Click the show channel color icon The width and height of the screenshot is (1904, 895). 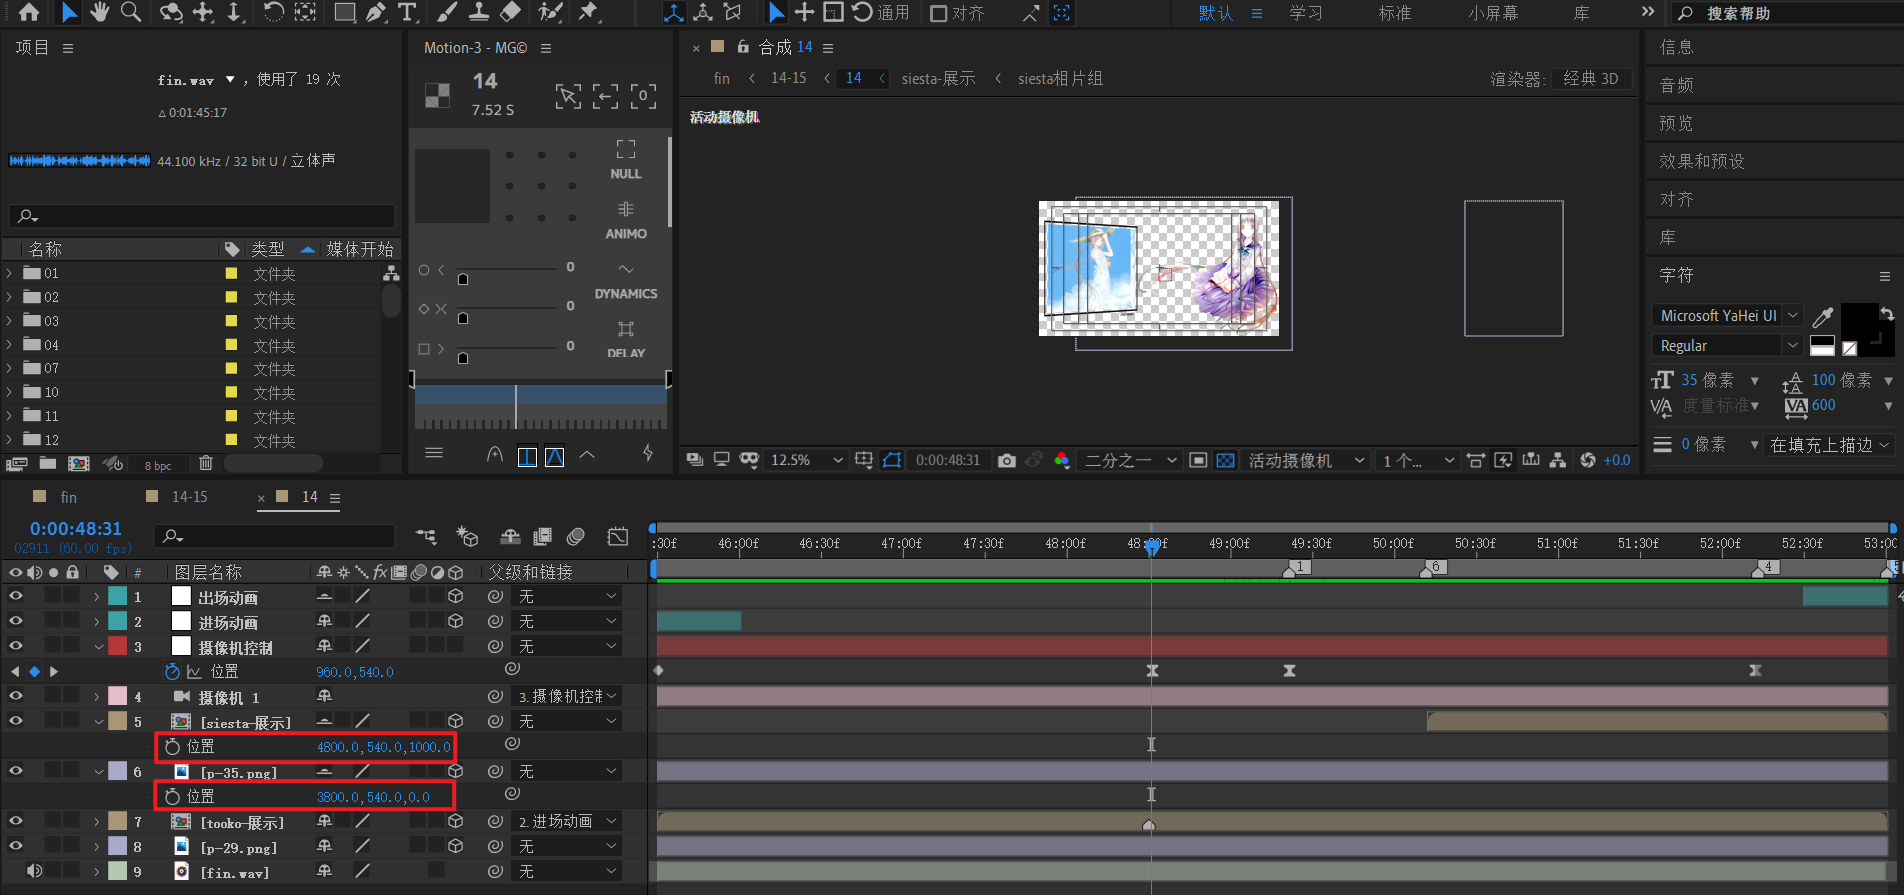click(x=1062, y=460)
